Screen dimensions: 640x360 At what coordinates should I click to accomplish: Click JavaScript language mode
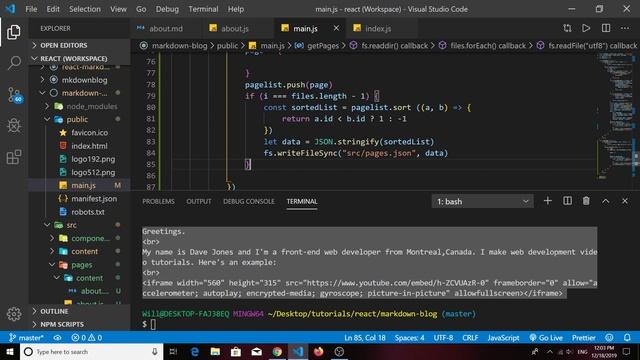click(x=503, y=338)
